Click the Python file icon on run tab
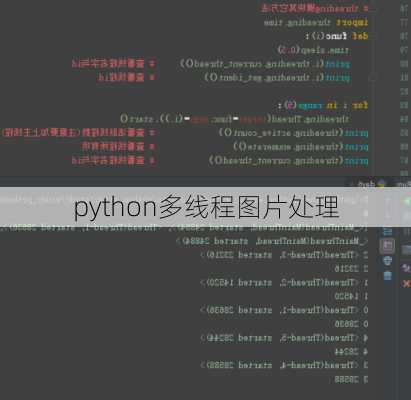411x400 pixels. [382, 183]
